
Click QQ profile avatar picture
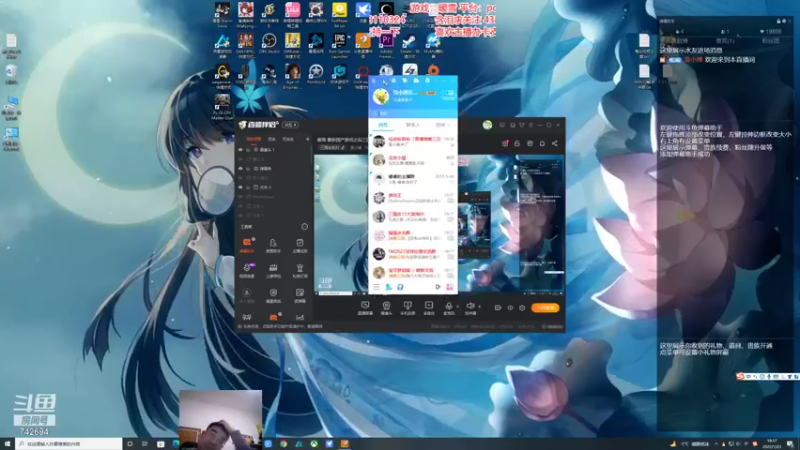pyautogui.click(x=381, y=96)
